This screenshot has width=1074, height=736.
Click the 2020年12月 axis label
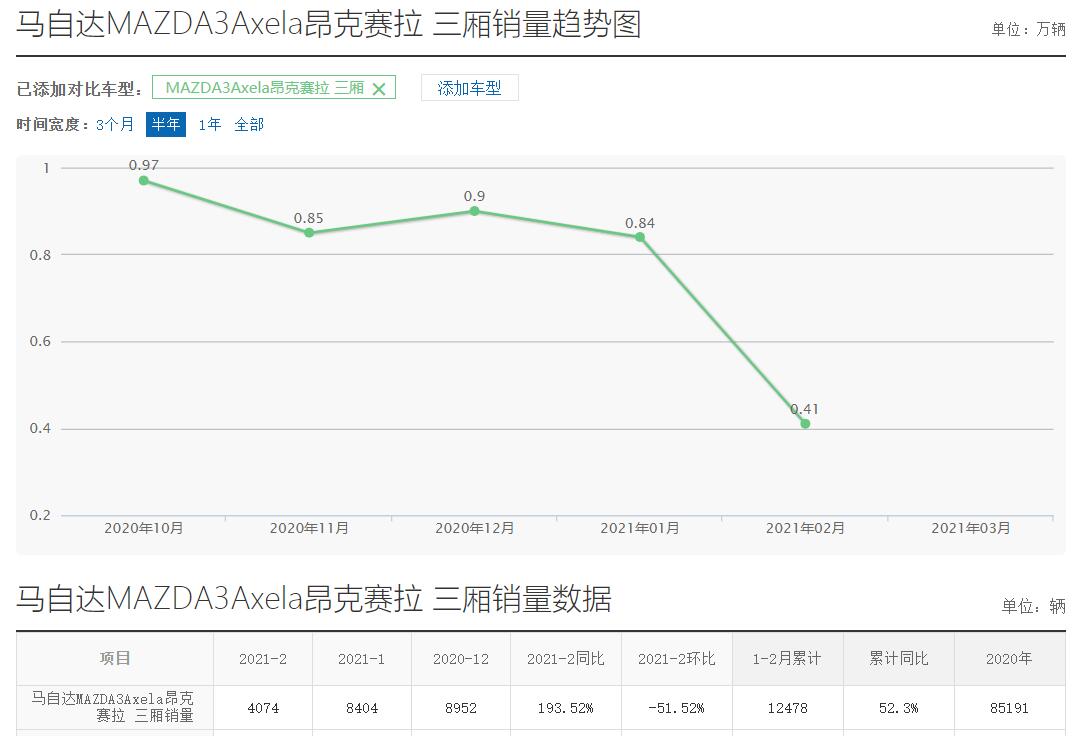tap(475, 529)
